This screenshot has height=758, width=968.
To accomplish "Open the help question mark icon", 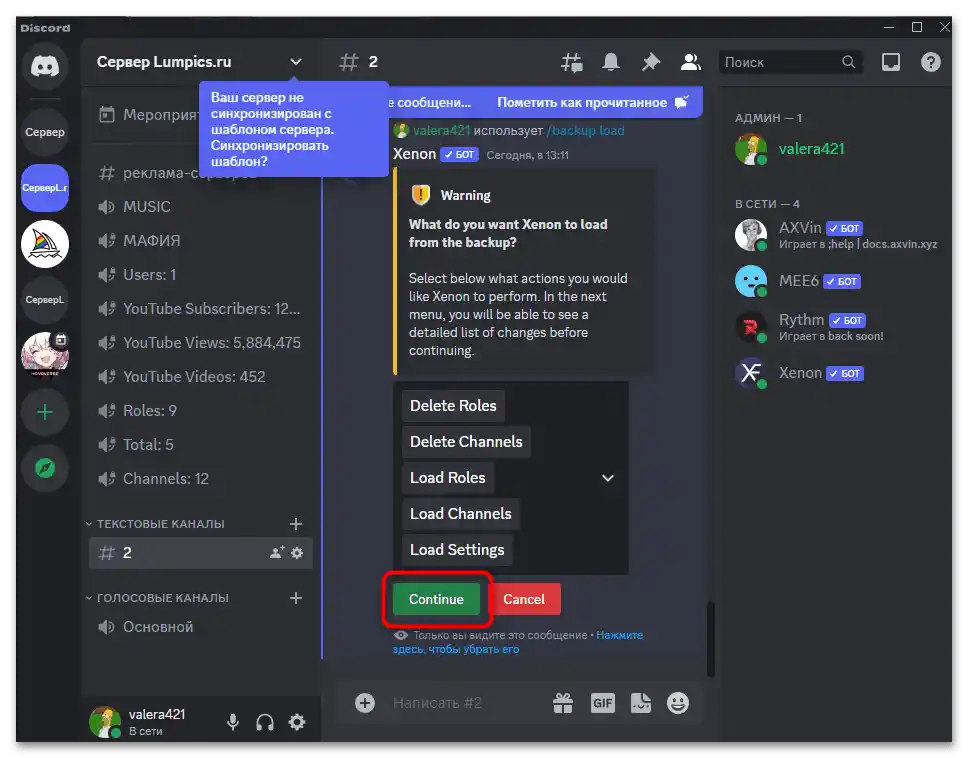I will tap(930, 62).
